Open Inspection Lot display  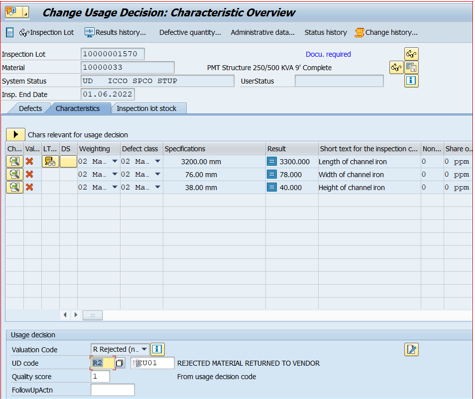pyautogui.click(x=47, y=32)
